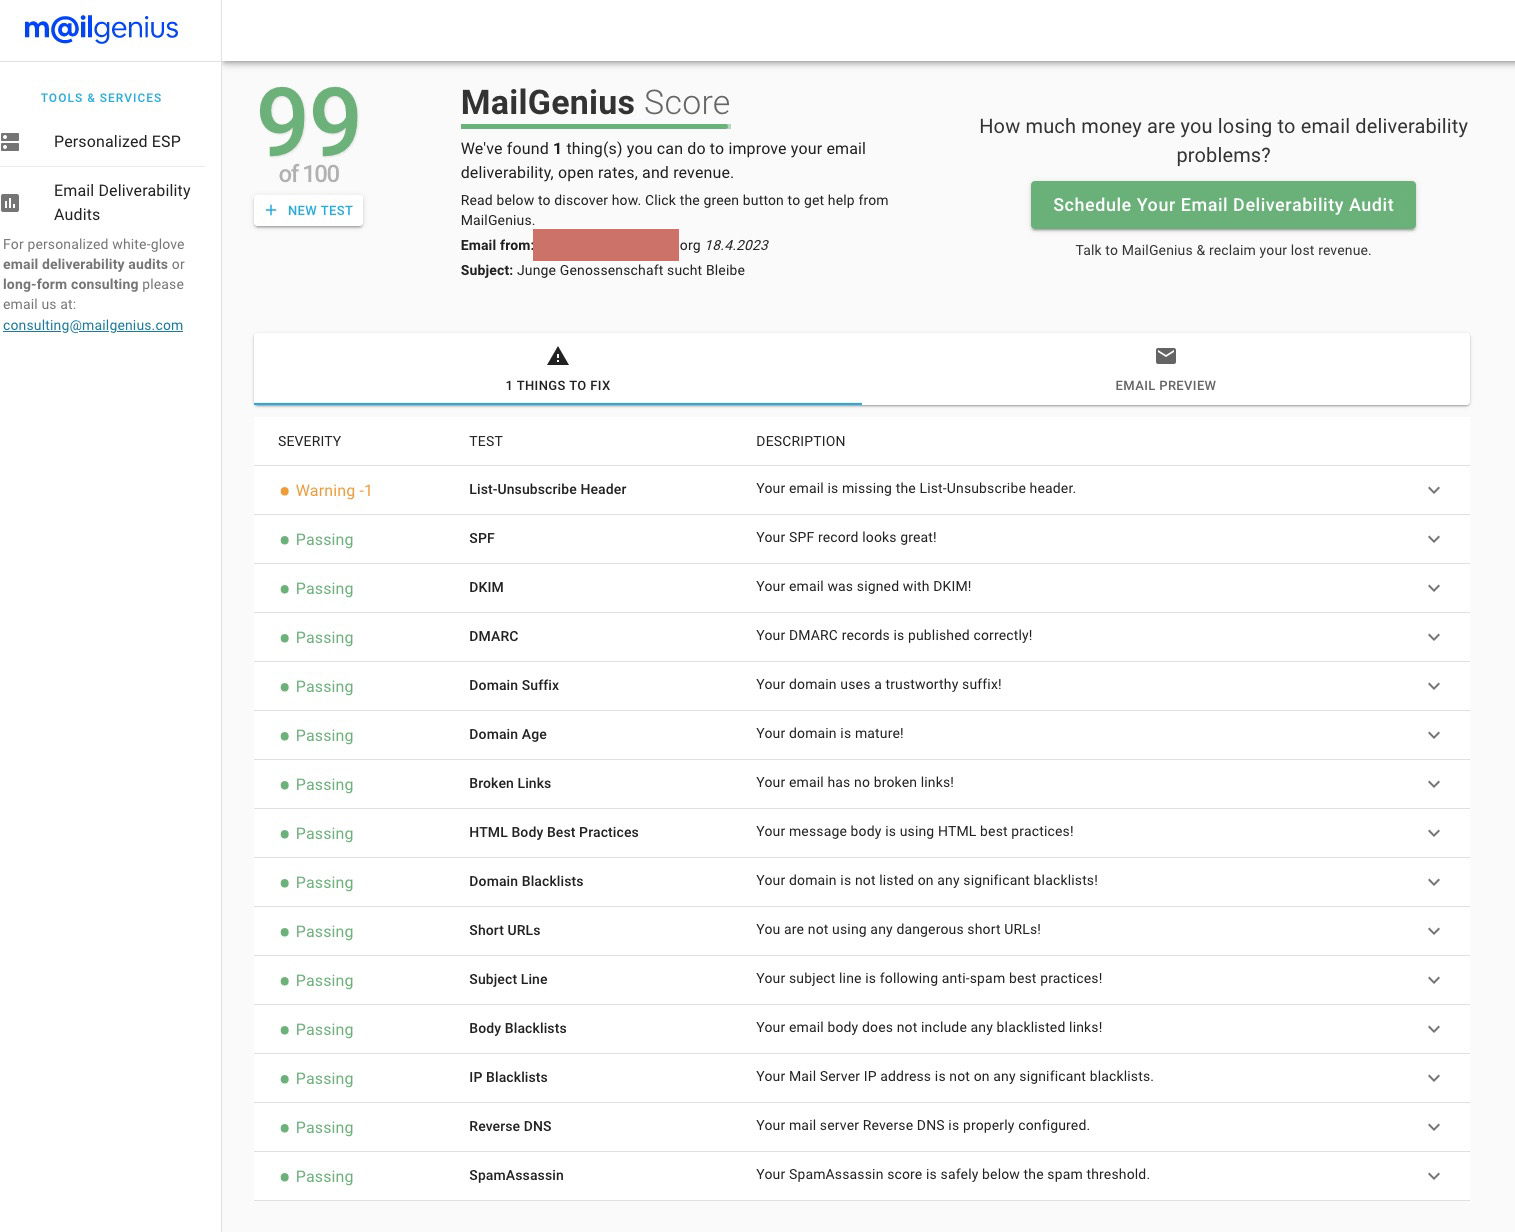The image size is (1515, 1232).
Task: Click the DKIM test name
Action: 486,587
